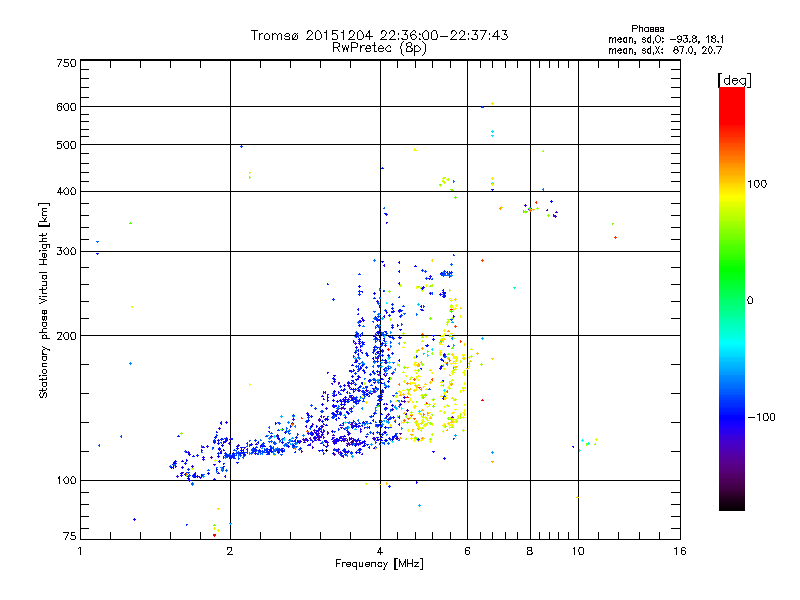The height and width of the screenshot is (600, 800).
Task: Click the 'Phases' statistics heading
Action: point(647,29)
